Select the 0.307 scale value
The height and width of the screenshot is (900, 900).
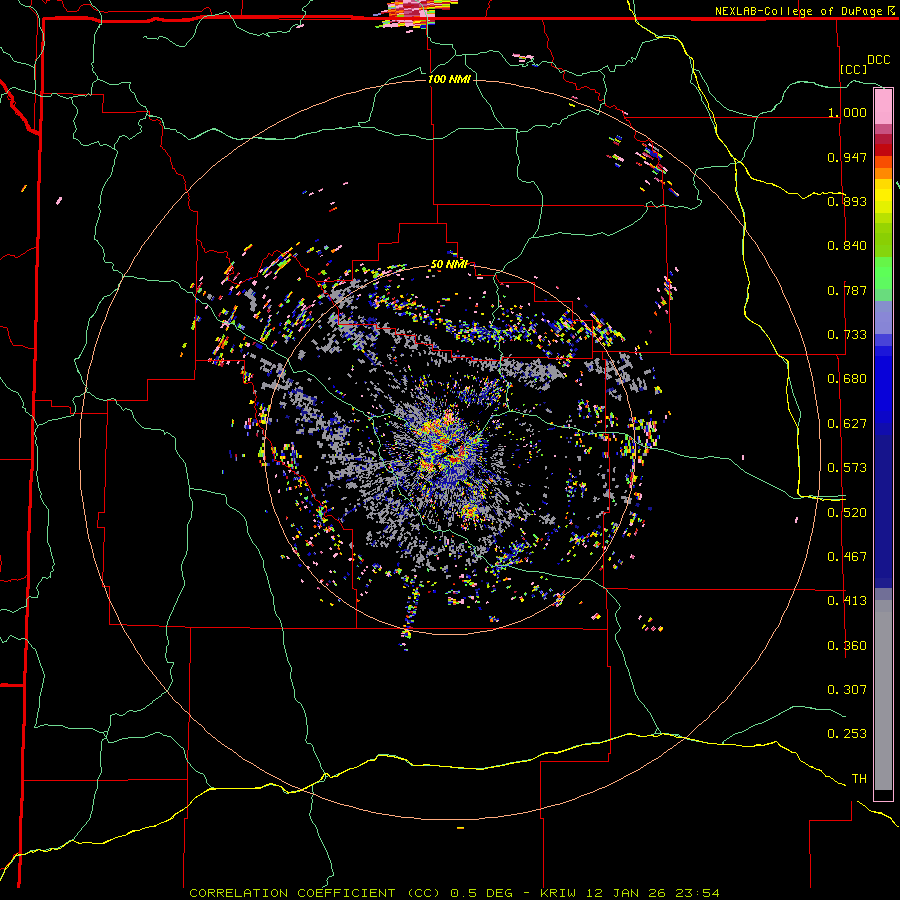click(x=847, y=690)
